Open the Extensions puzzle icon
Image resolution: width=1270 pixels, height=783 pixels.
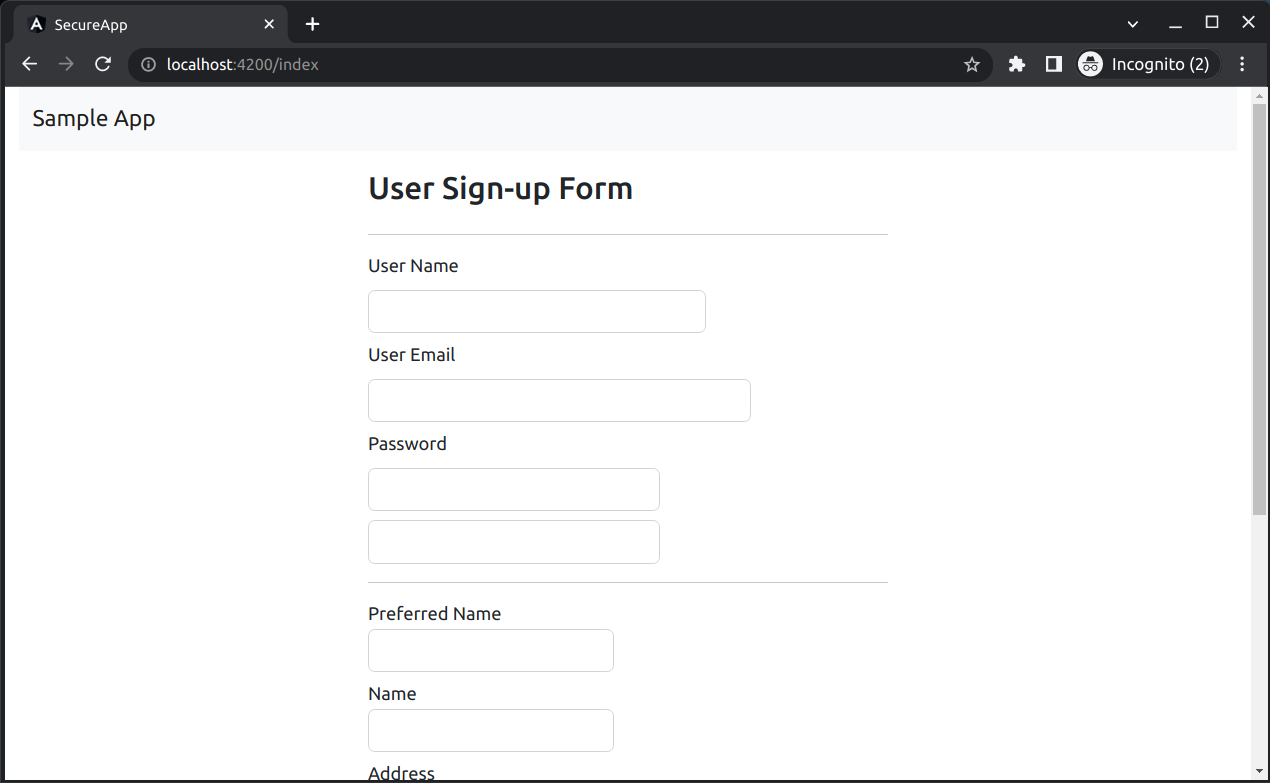tap(1017, 64)
